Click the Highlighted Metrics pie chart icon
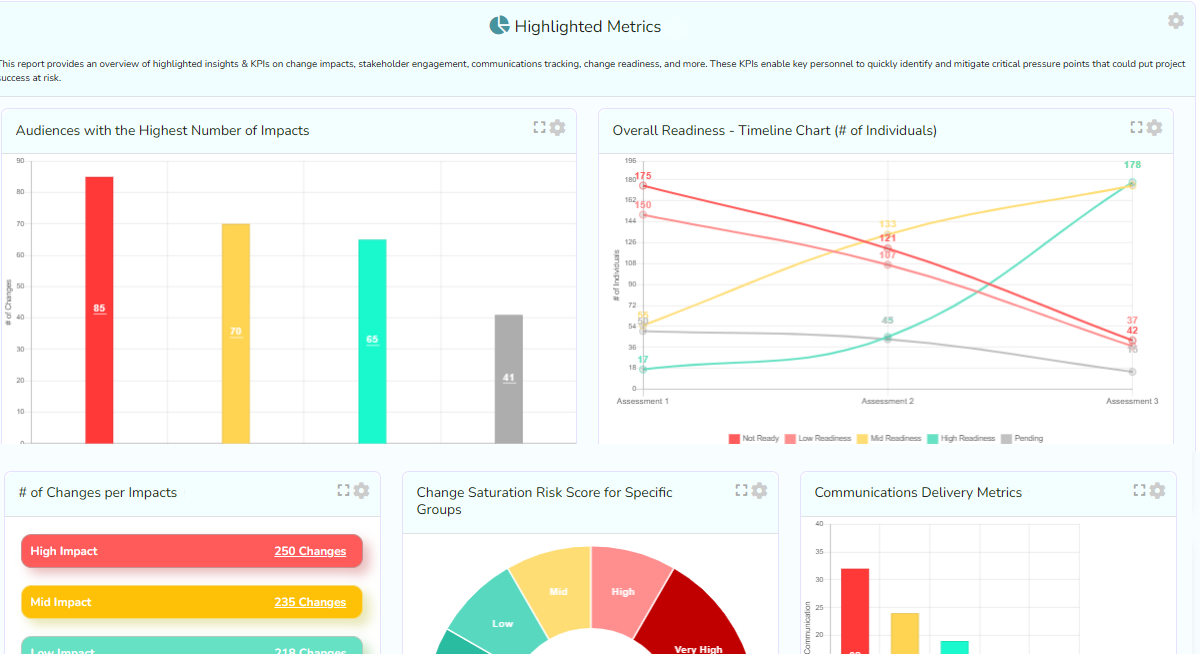1200x654 pixels. pos(500,26)
